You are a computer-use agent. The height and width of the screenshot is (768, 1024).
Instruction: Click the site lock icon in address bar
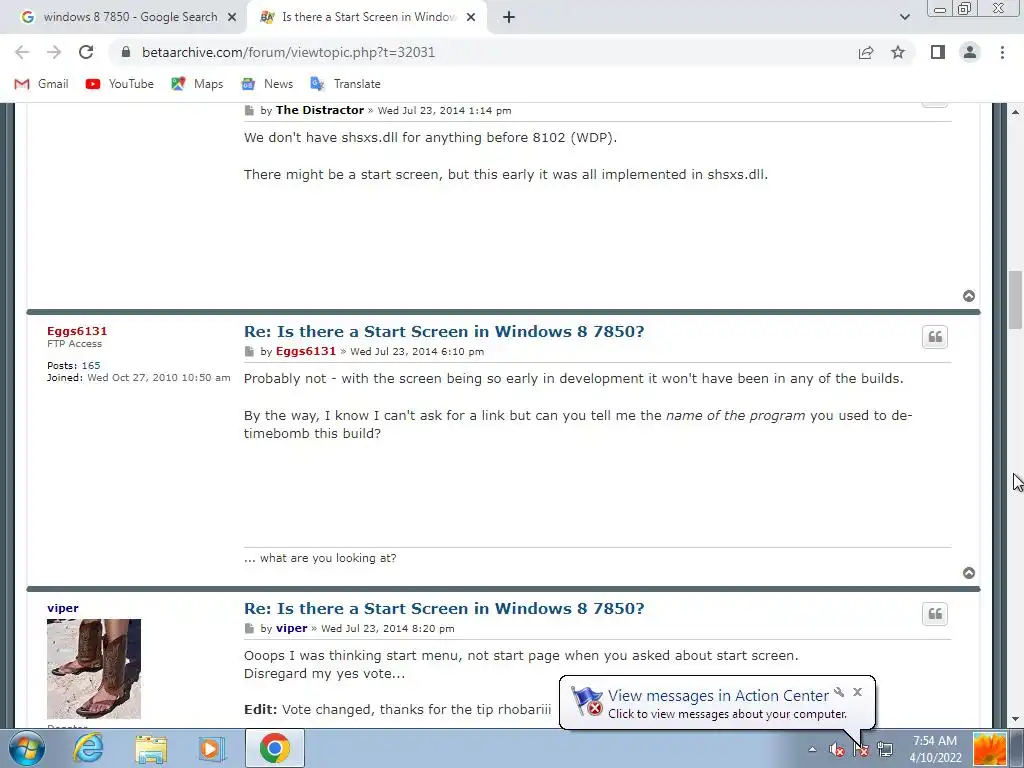pos(126,52)
